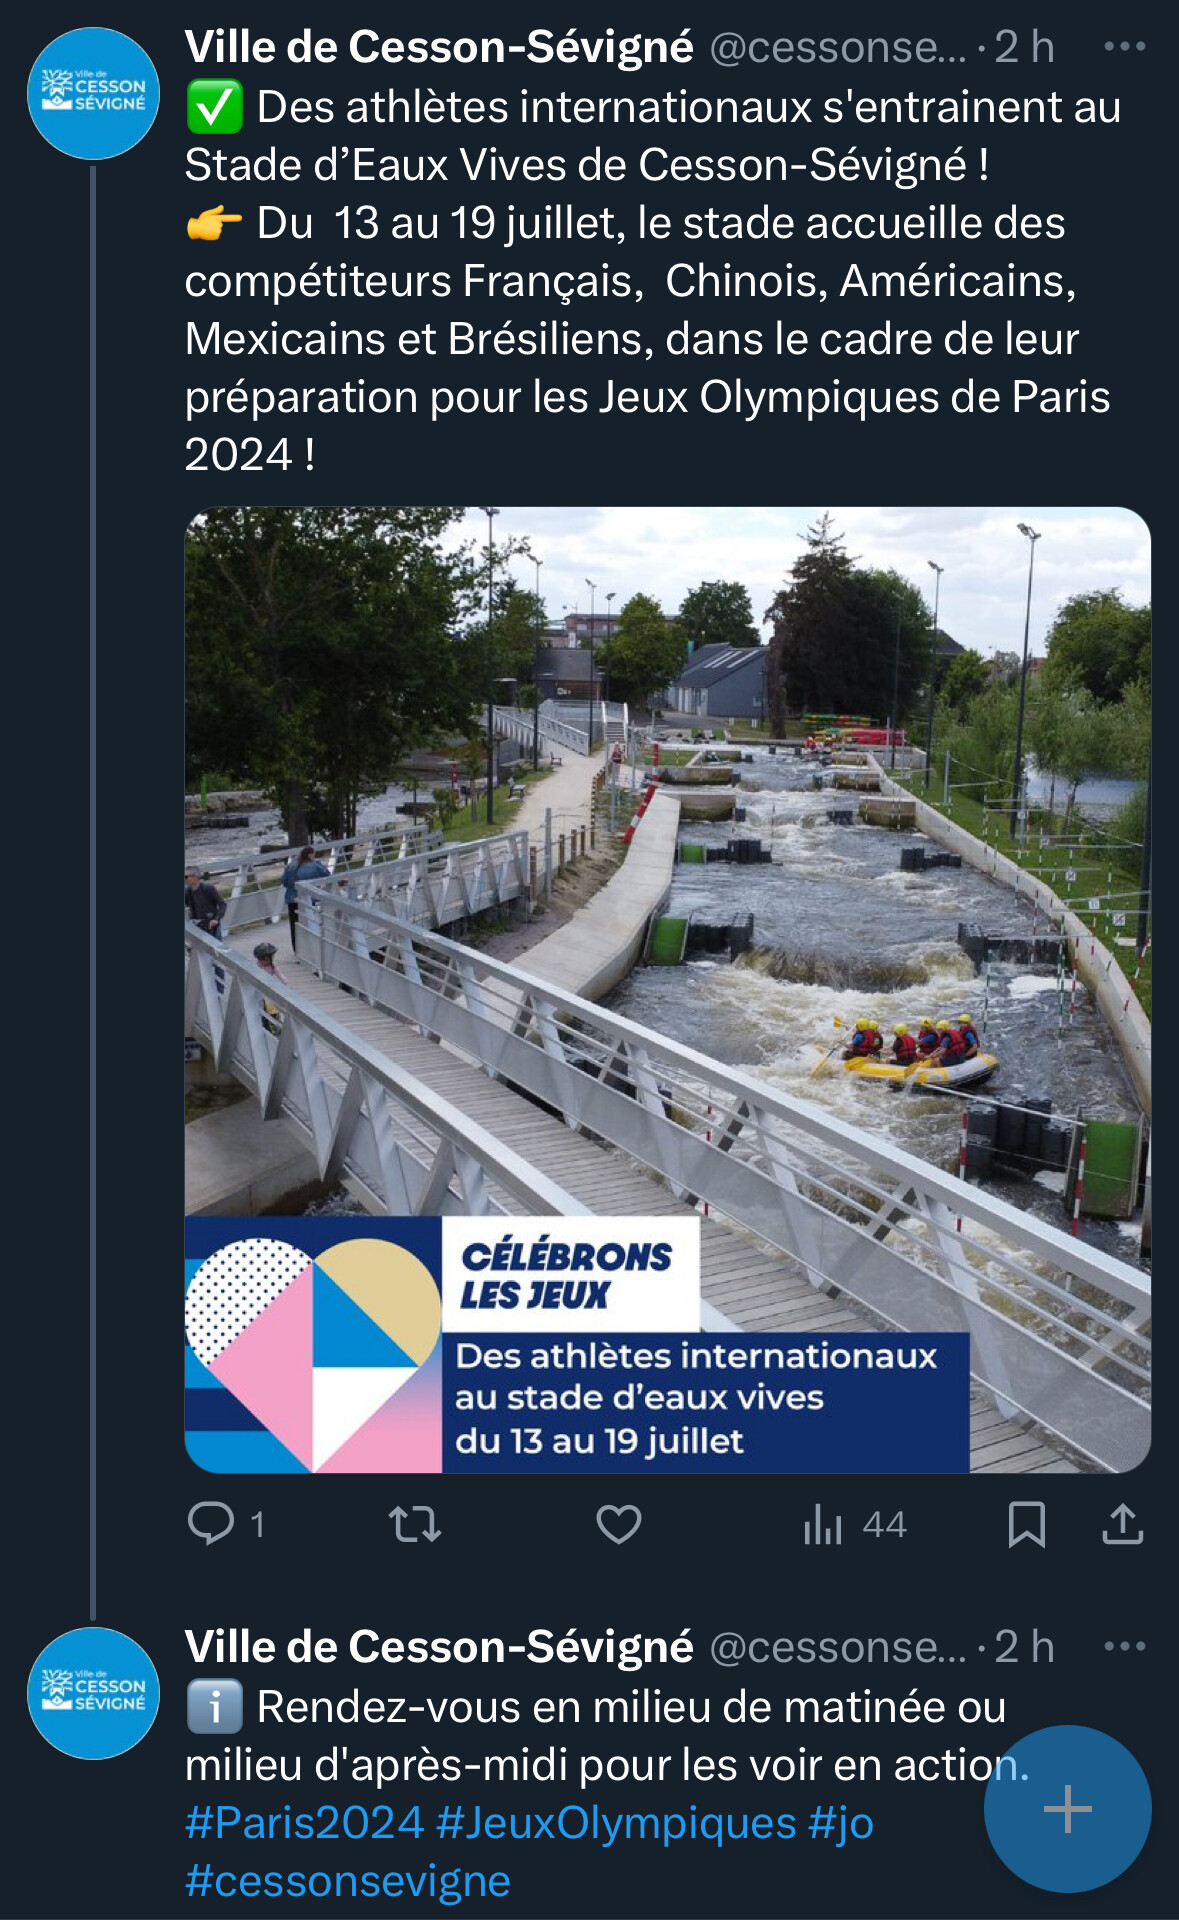Like the Stade d'Eaux Vives tweet
The height and width of the screenshot is (1920, 1179).
click(x=619, y=1524)
